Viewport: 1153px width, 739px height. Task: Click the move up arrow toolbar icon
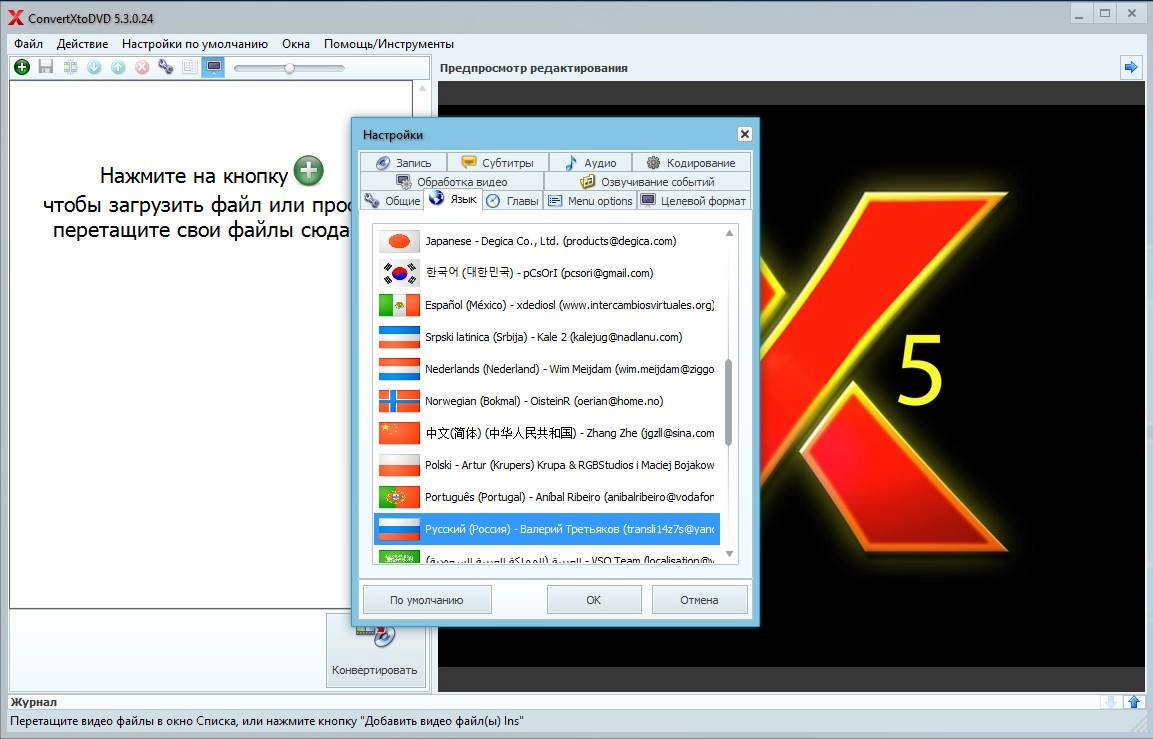(x=118, y=67)
